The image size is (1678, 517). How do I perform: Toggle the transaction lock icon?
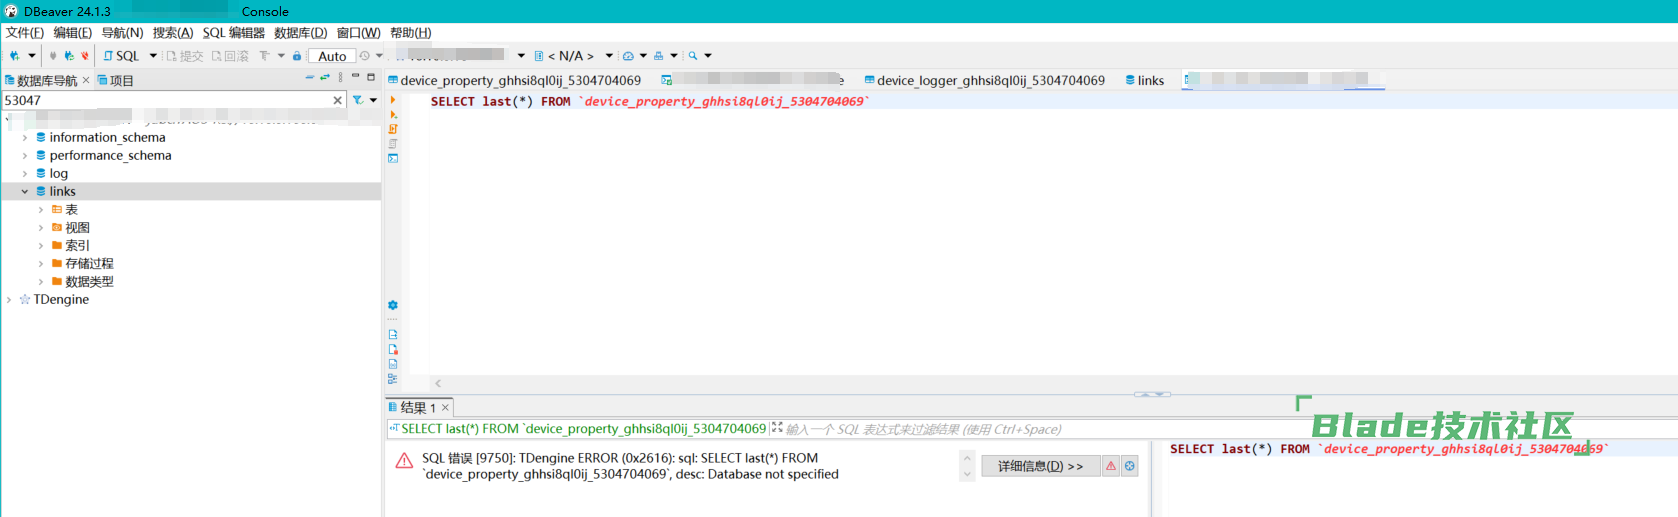click(297, 56)
